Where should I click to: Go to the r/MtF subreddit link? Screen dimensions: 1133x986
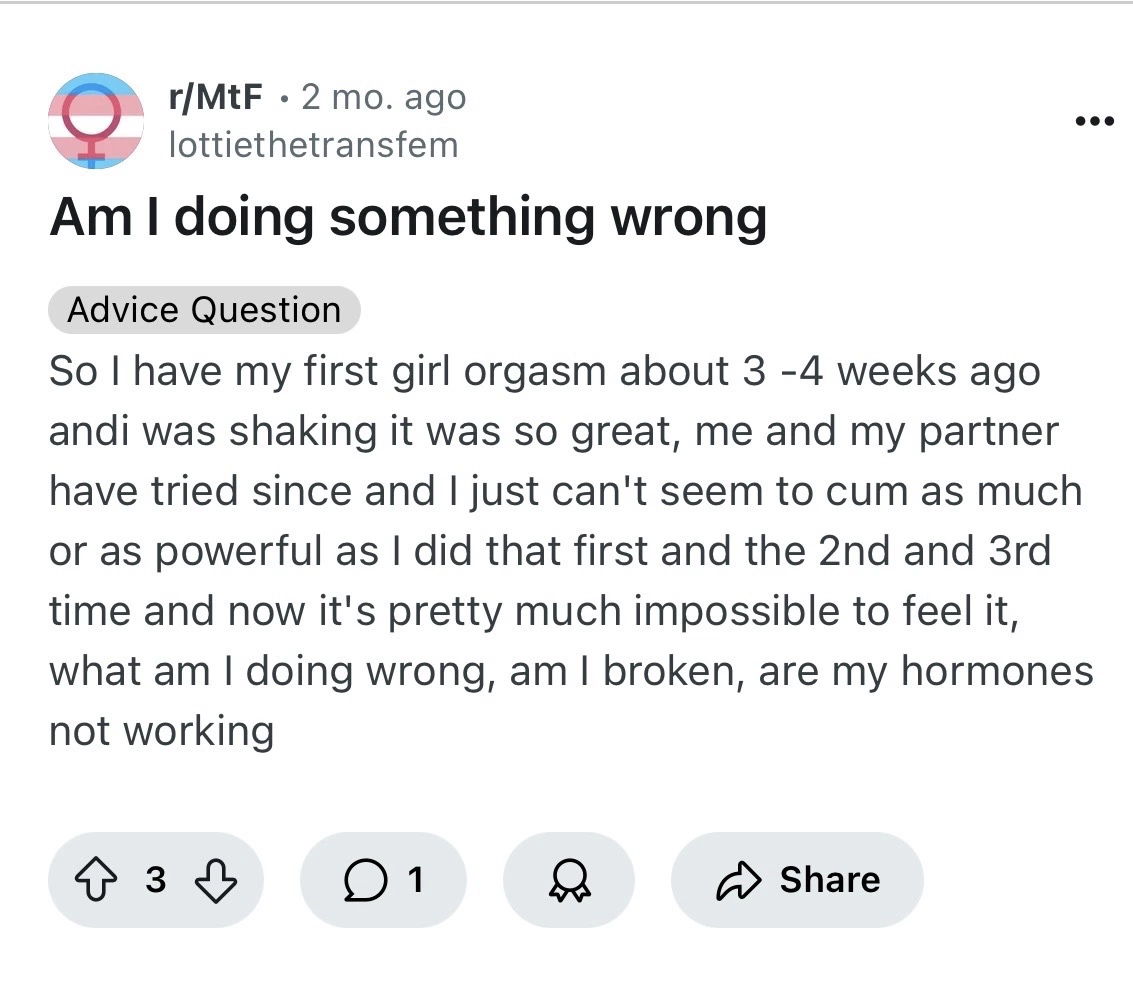point(215,97)
